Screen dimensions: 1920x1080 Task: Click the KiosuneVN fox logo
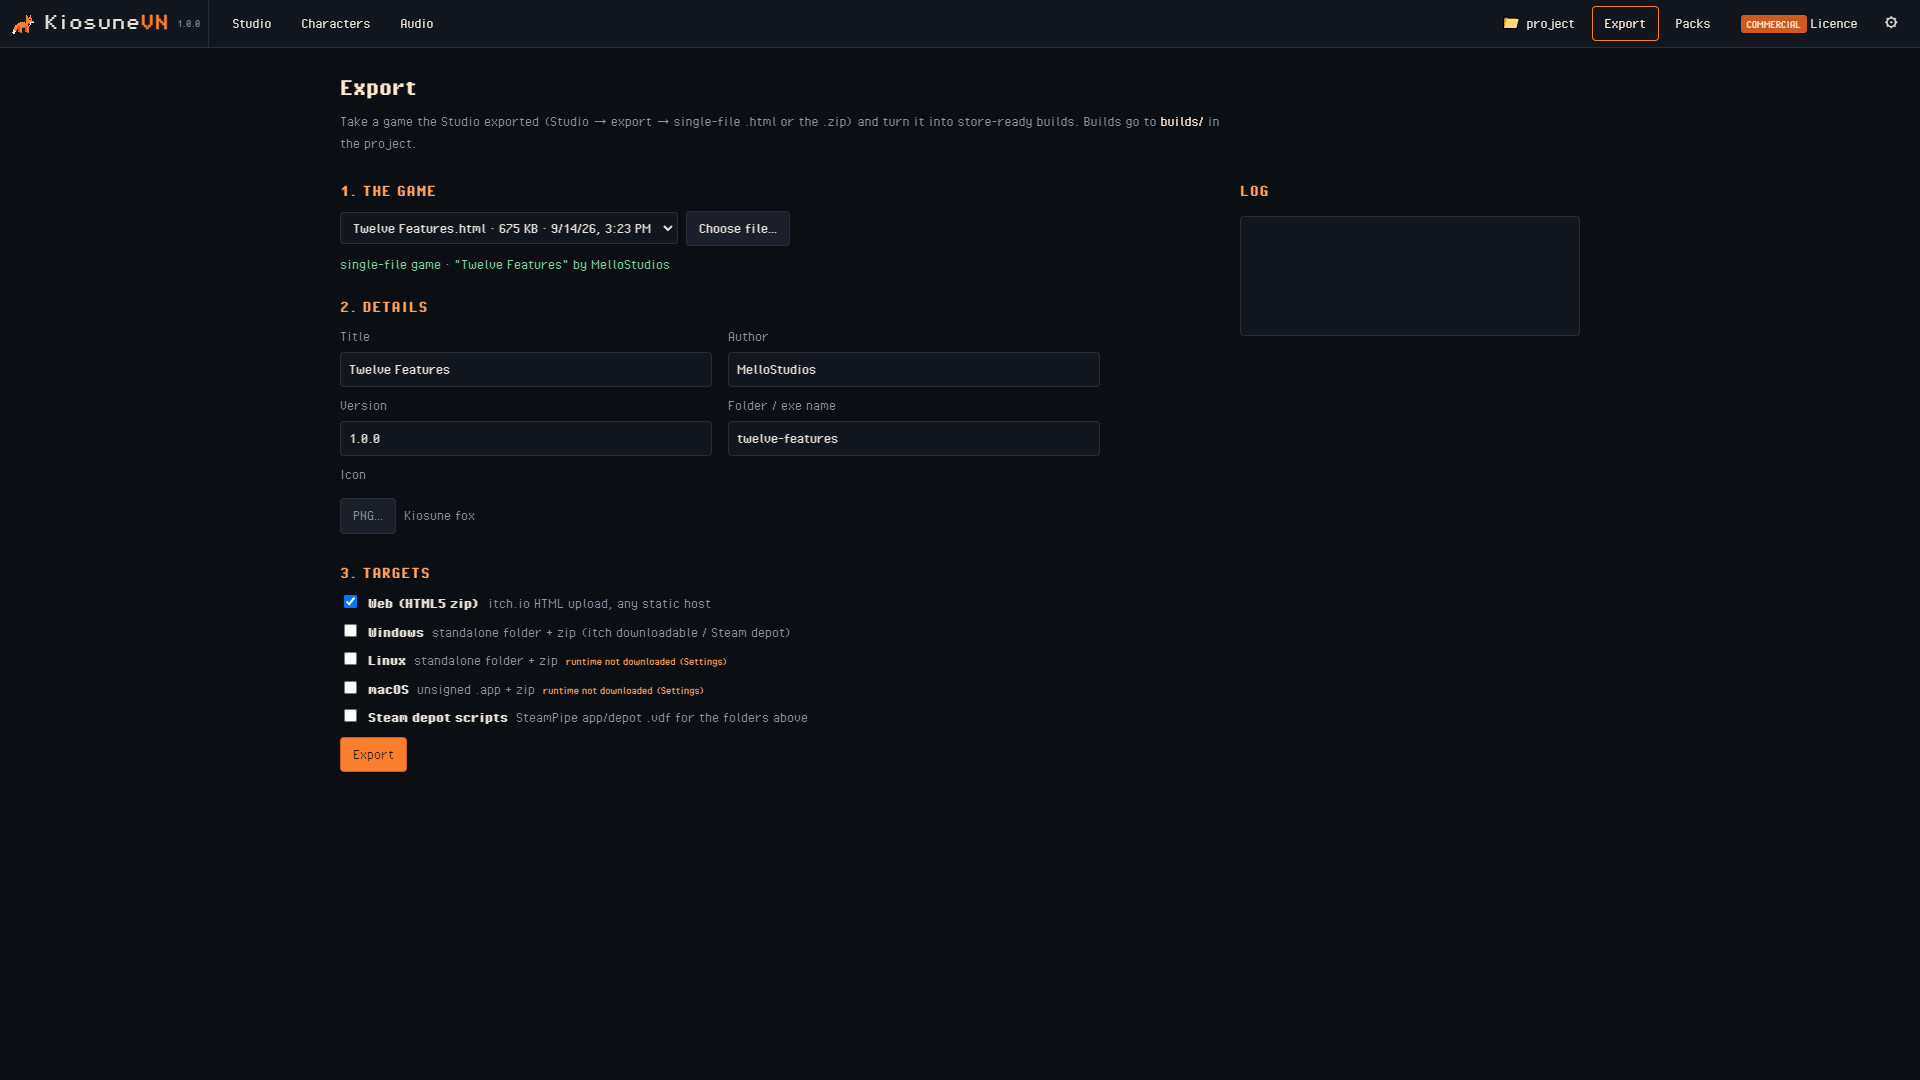23,23
